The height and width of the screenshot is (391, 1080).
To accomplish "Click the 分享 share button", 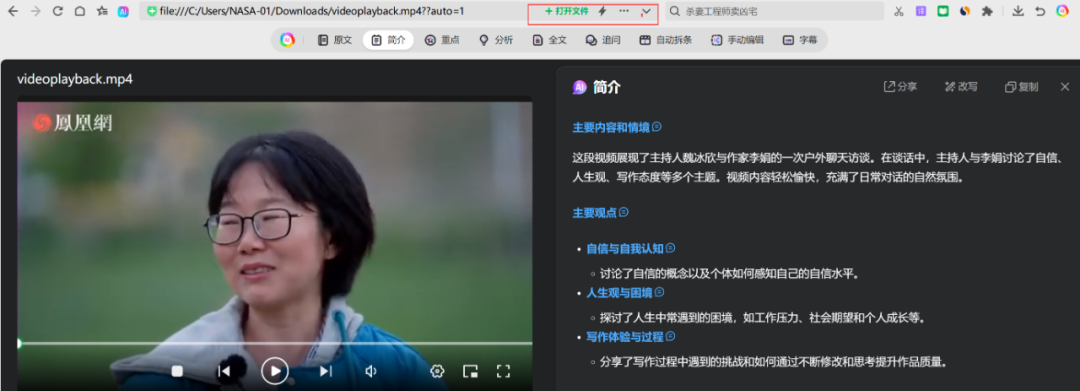I will [x=900, y=87].
